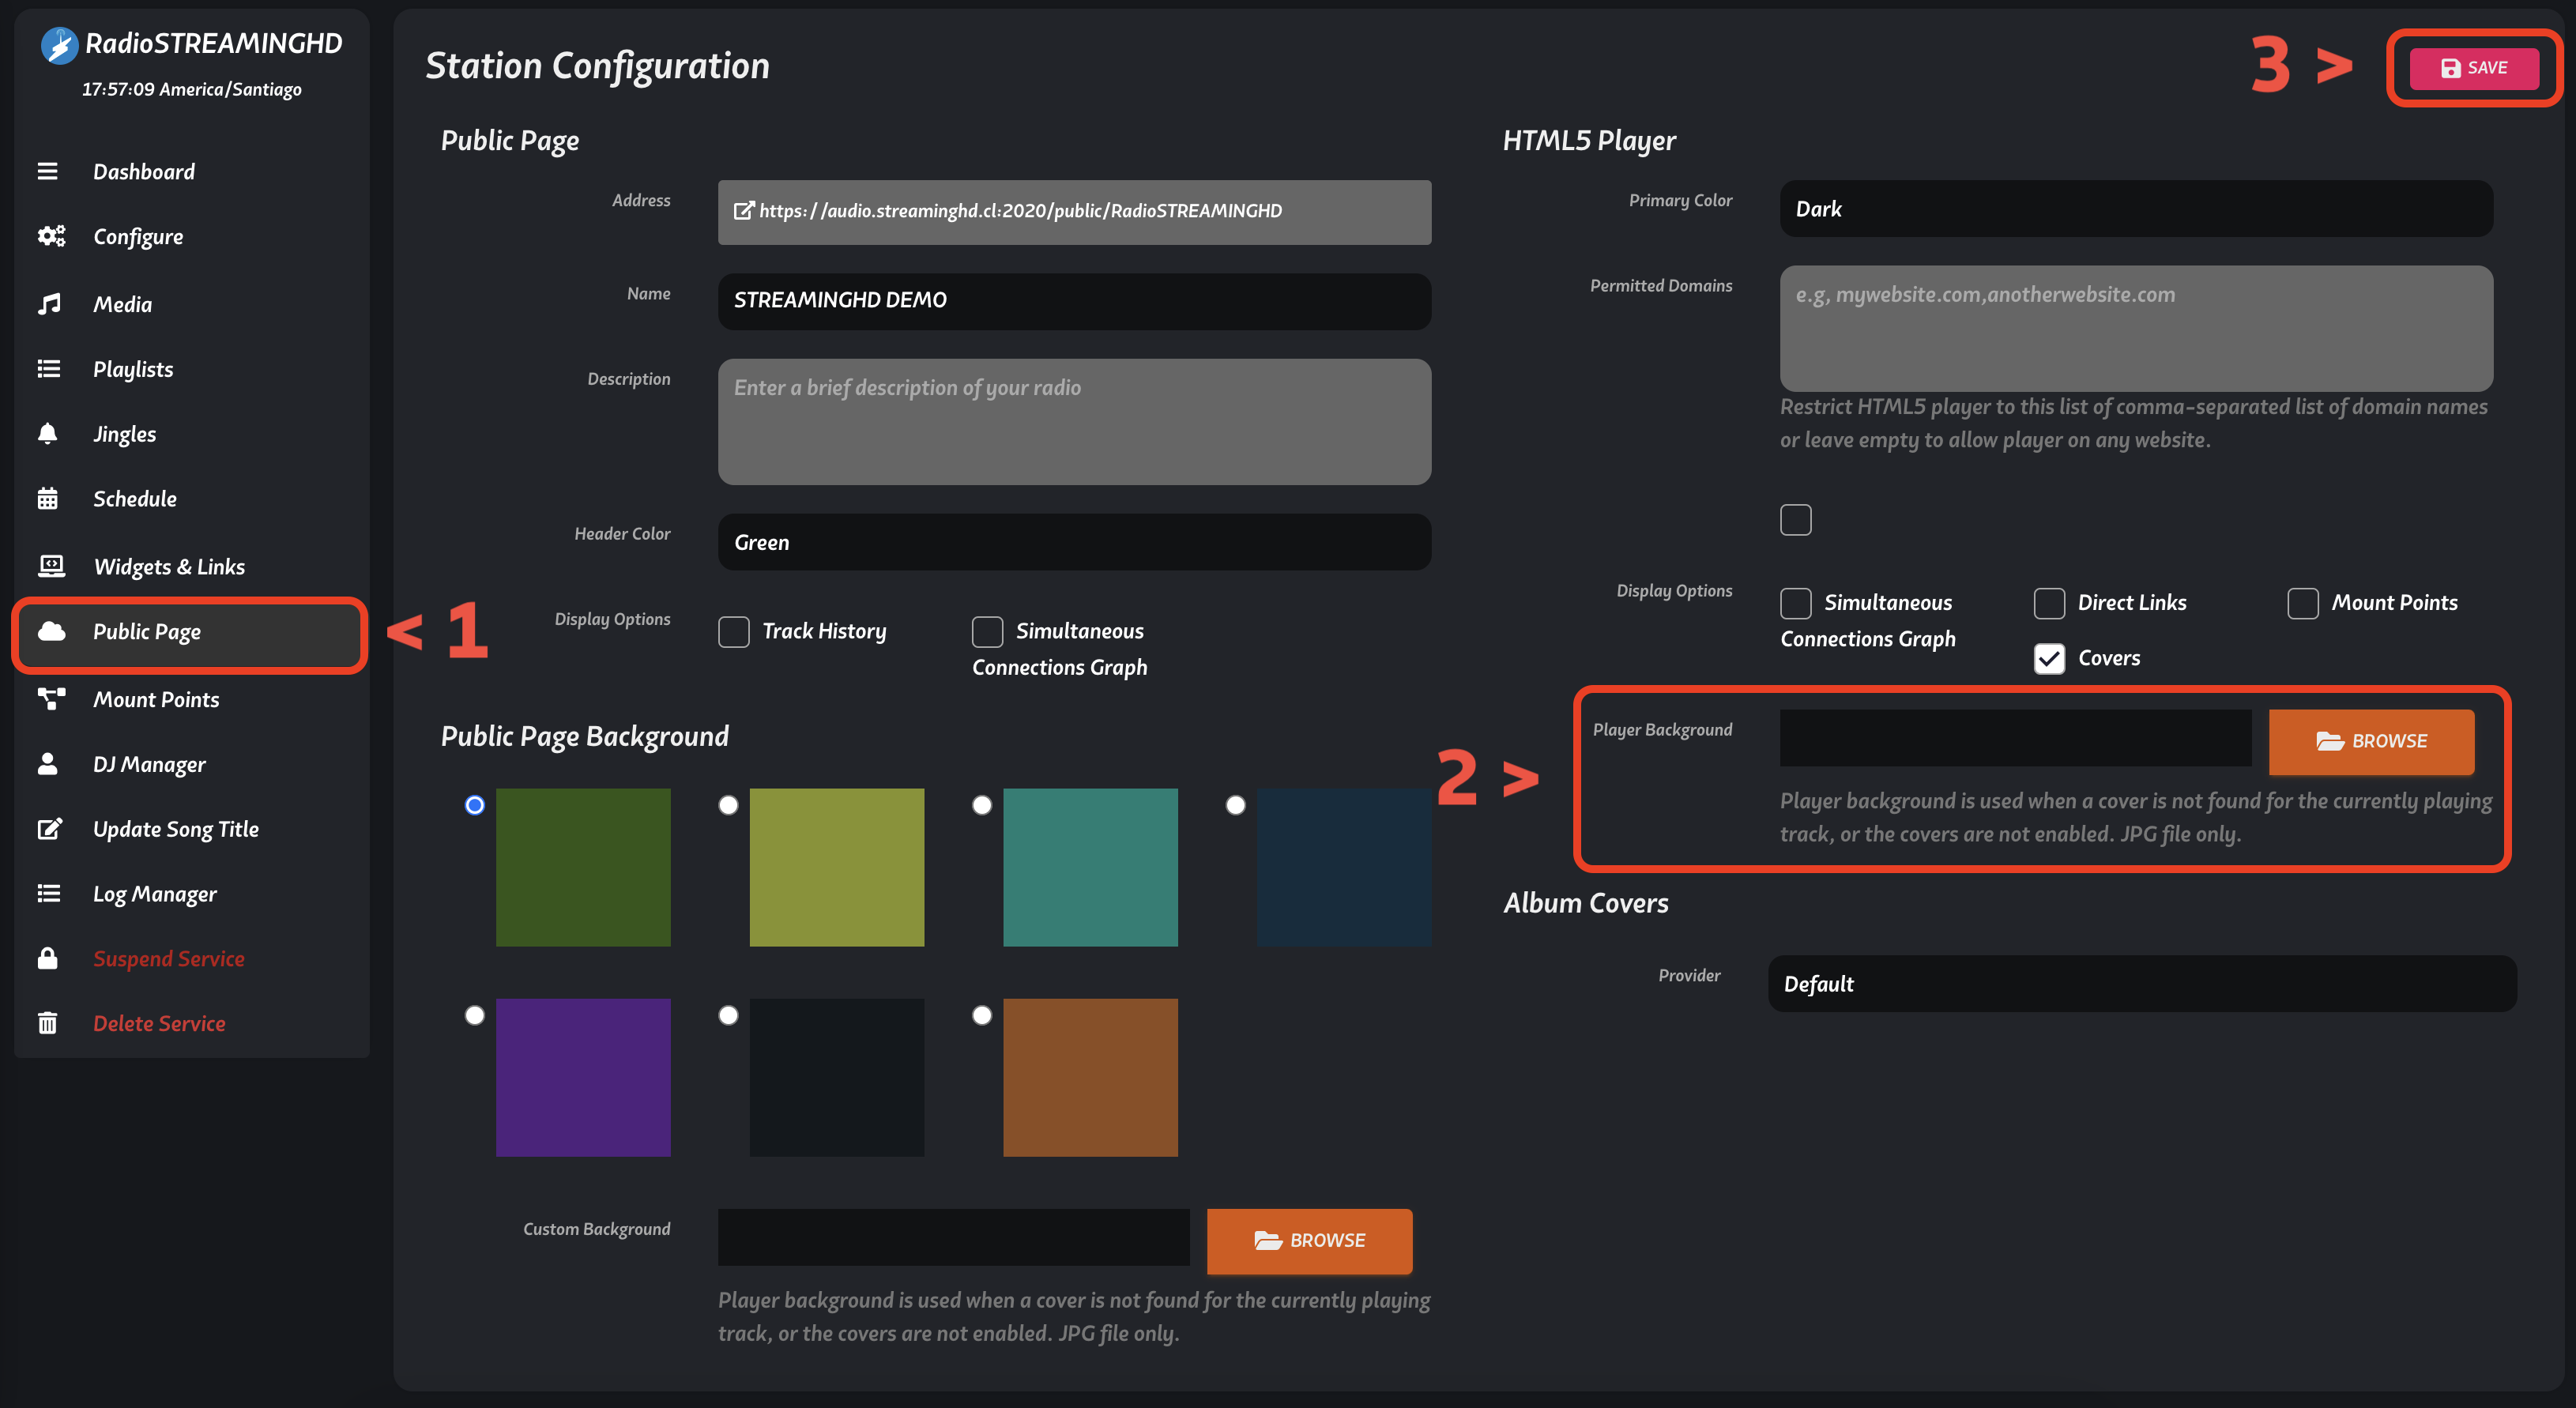Select the purple background swatch
2576x1408 pixels.
[x=583, y=1077]
